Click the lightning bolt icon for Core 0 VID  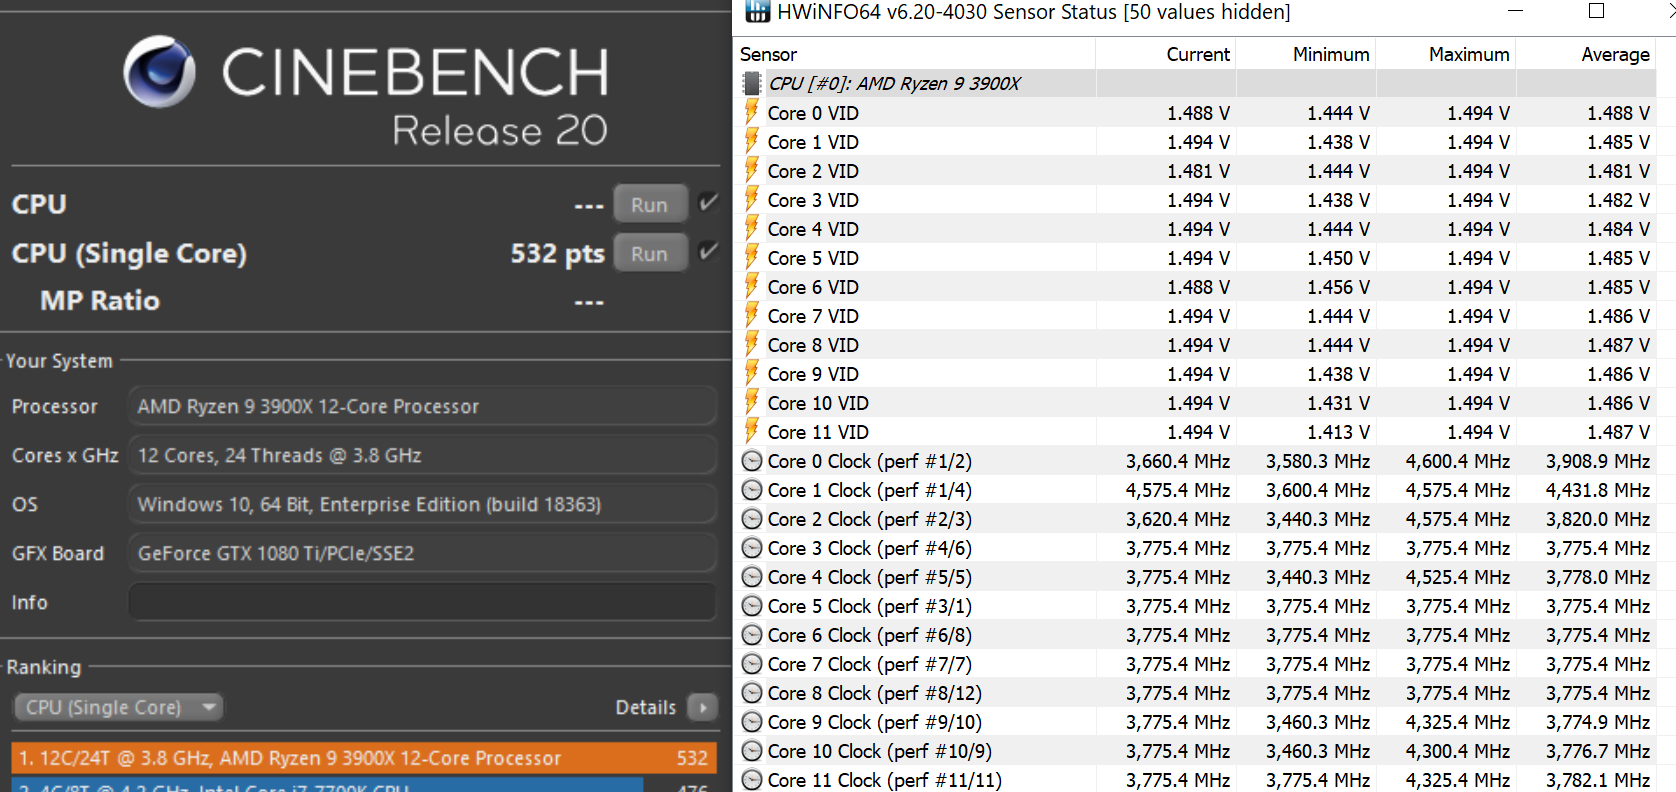click(752, 112)
